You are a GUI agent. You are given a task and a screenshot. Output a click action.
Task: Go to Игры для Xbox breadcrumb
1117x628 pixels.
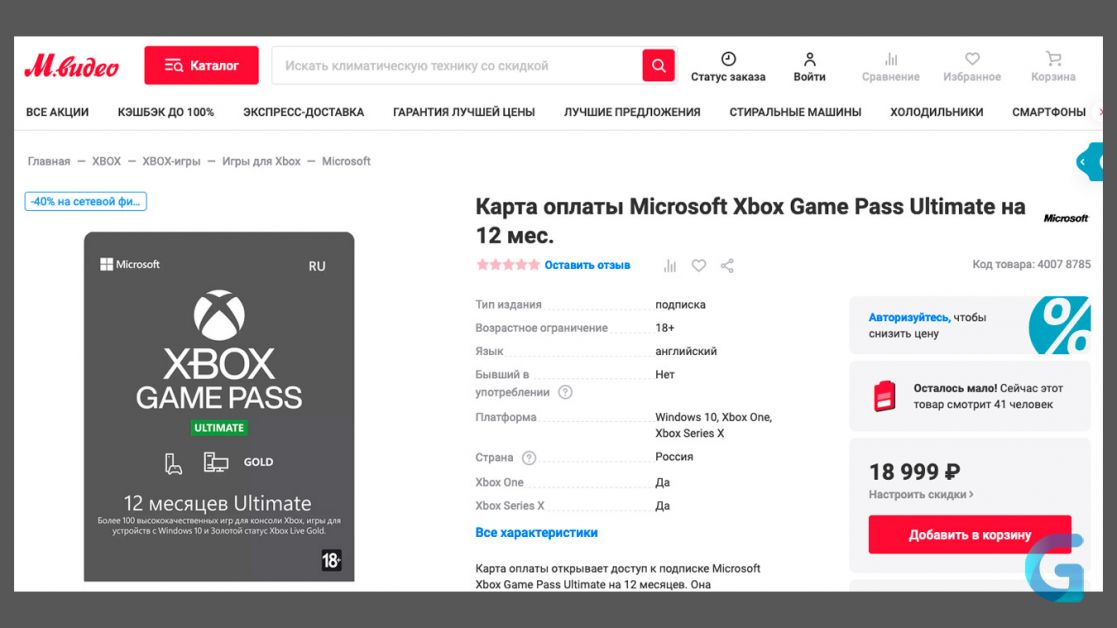pos(261,161)
